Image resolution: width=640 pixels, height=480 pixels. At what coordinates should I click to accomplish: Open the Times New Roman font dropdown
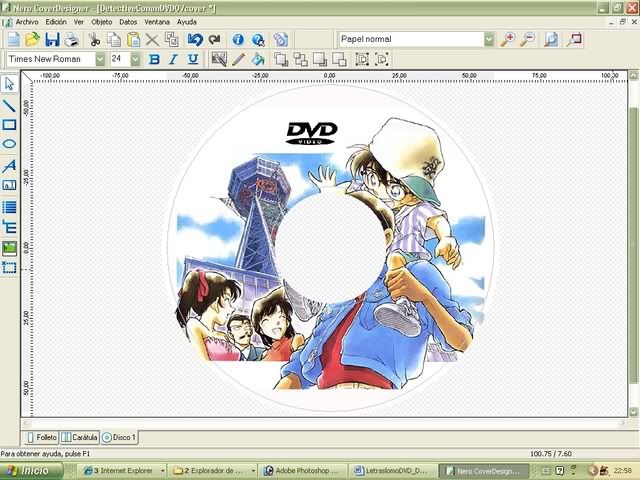(x=100, y=60)
